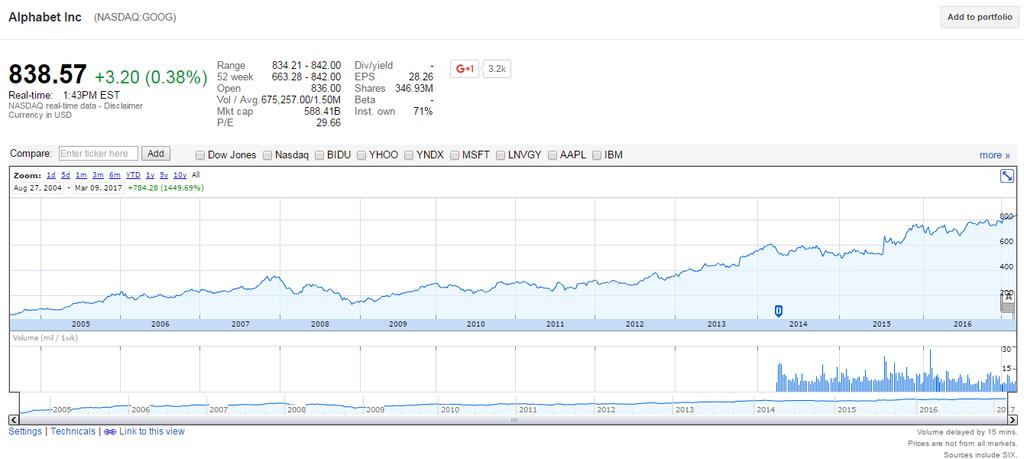
Task: Set chart zoom to 1d
Action: (51, 176)
